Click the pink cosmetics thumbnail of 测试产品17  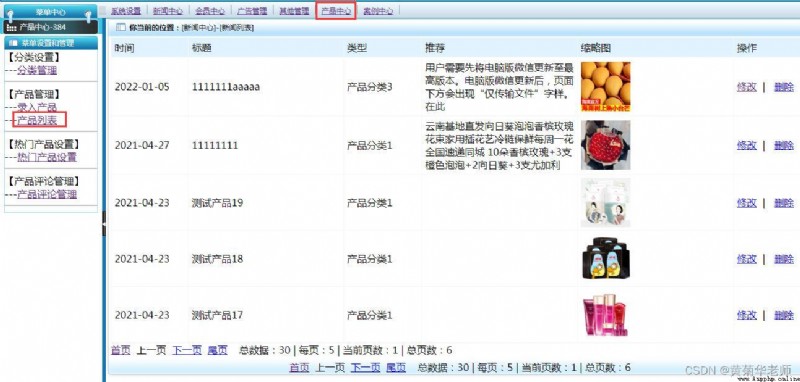tap(606, 315)
